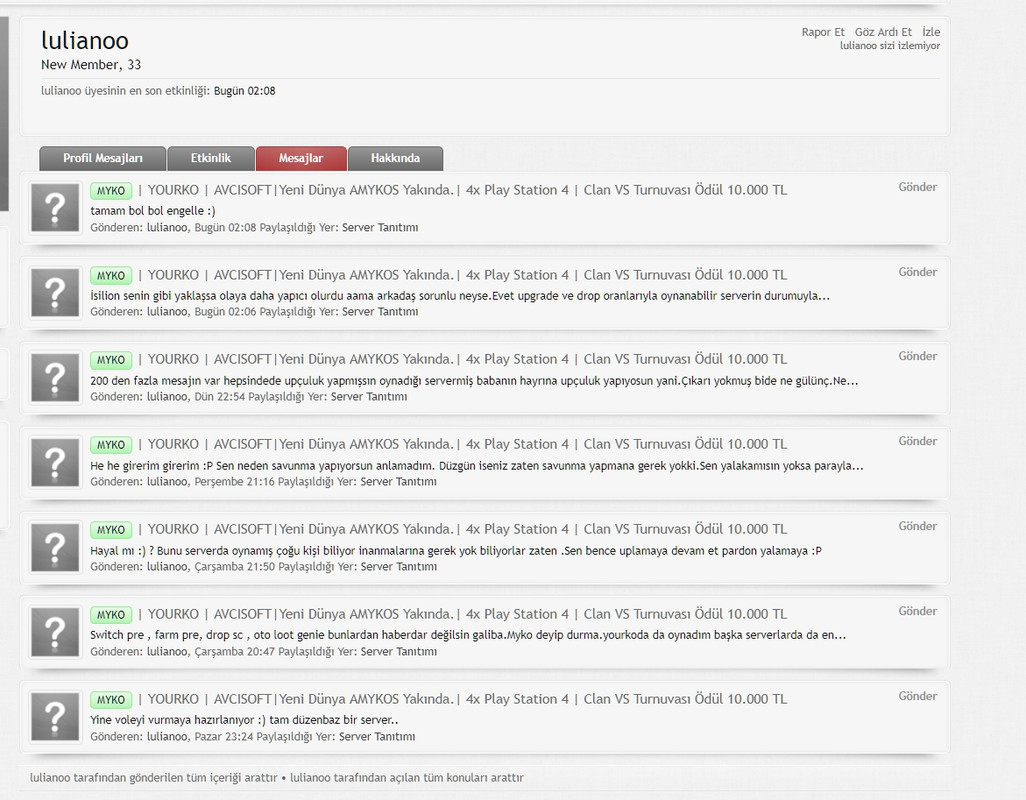
Task: Click lulianoo author link on 02:08 post
Action: (167, 228)
